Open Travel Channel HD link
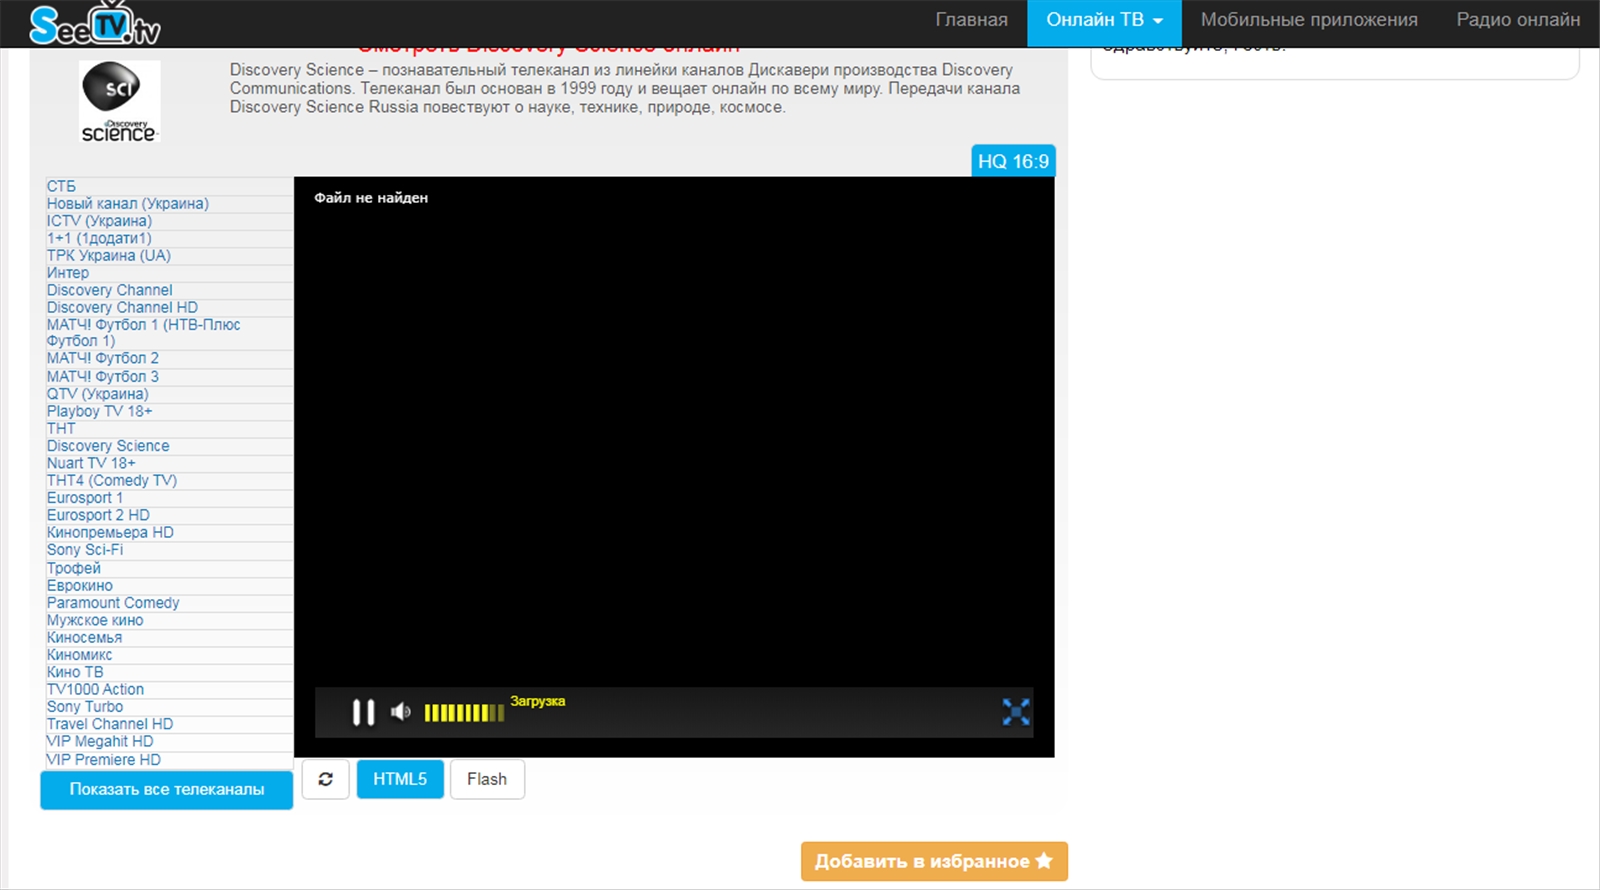This screenshot has height=890, width=1600. click(110, 724)
